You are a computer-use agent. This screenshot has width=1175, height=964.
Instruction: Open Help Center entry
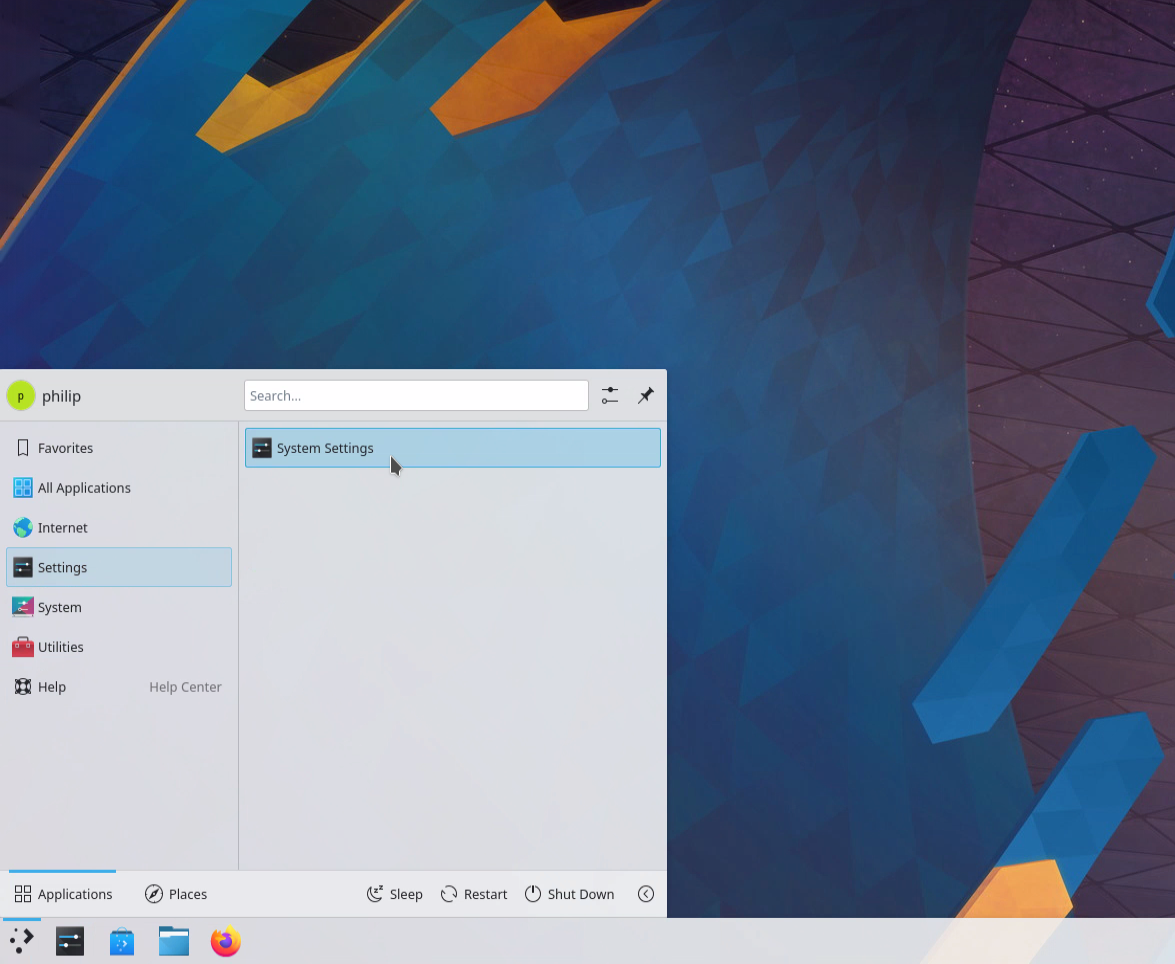coord(118,687)
